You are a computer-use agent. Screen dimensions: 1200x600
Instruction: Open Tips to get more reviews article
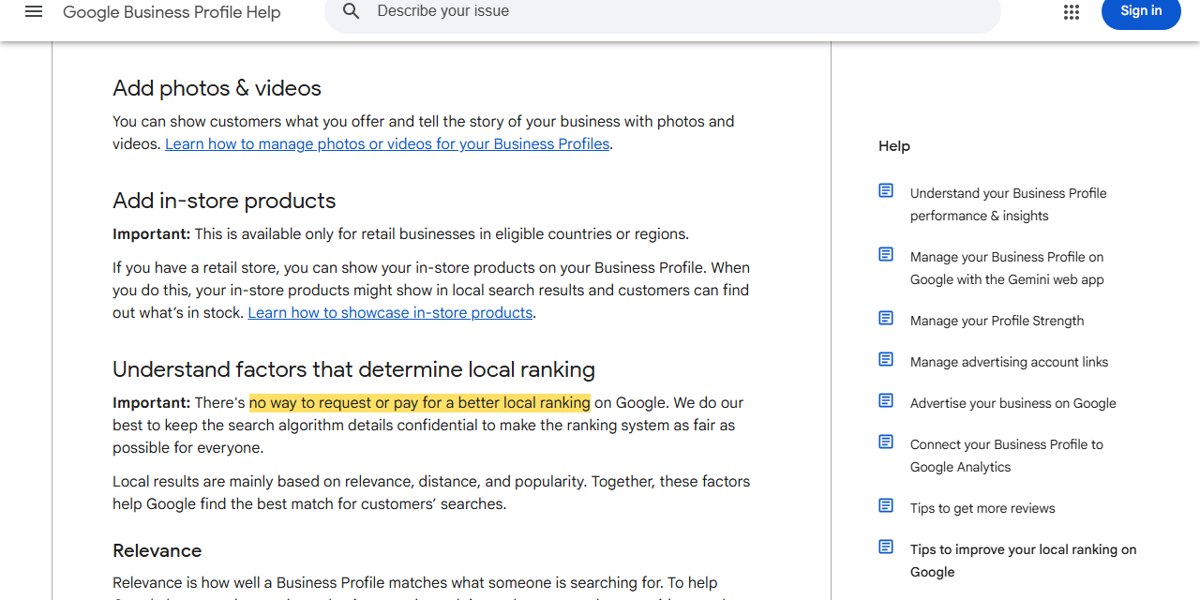coord(983,508)
